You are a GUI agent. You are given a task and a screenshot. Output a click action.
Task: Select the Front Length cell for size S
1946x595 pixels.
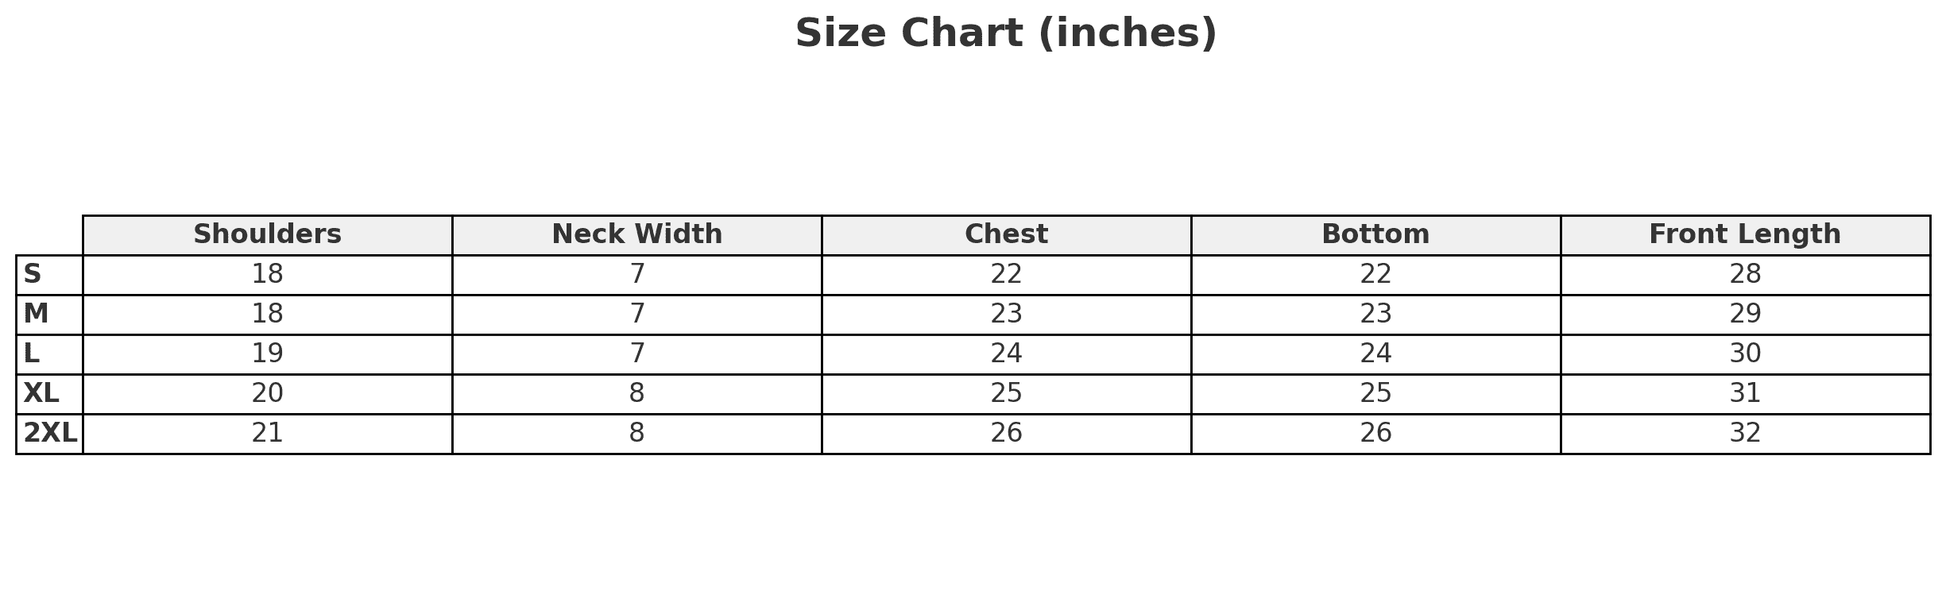click(1745, 275)
